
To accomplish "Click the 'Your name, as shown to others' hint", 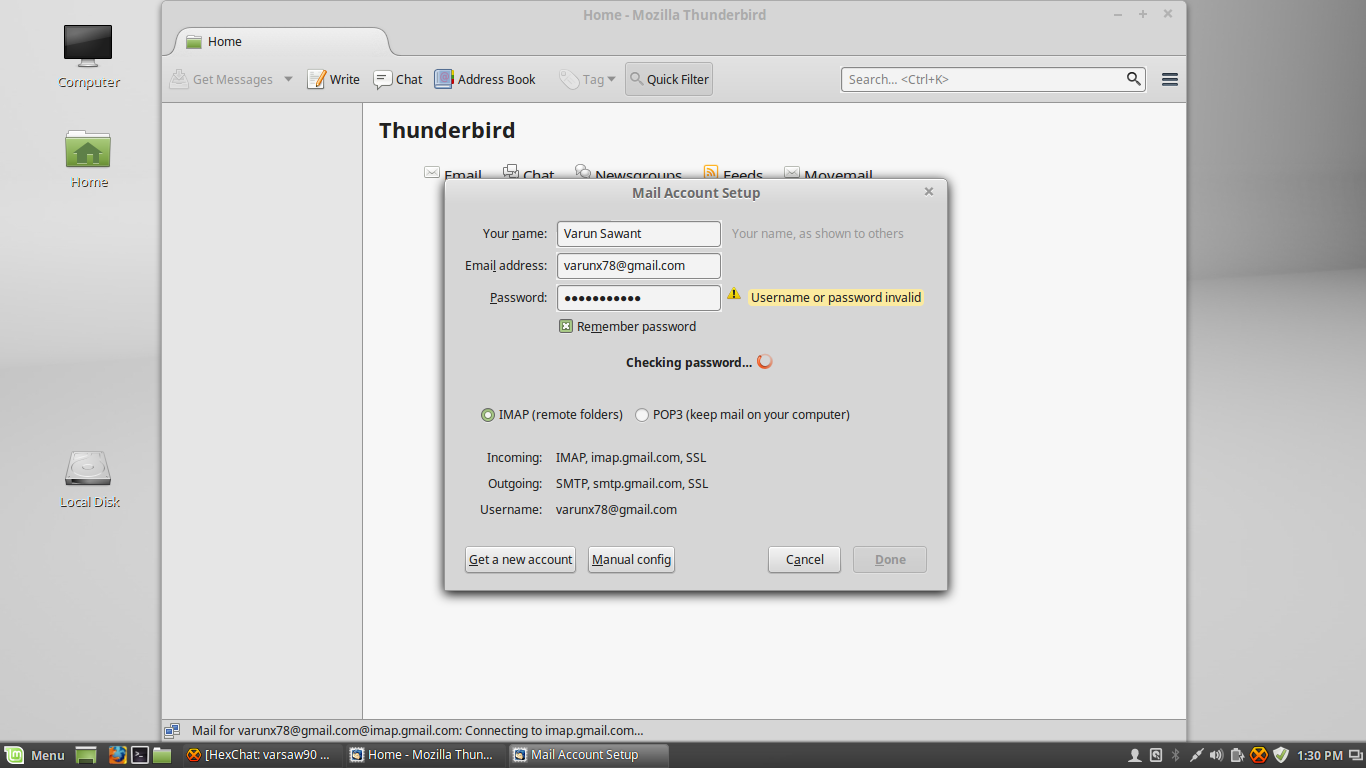I will [x=818, y=233].
